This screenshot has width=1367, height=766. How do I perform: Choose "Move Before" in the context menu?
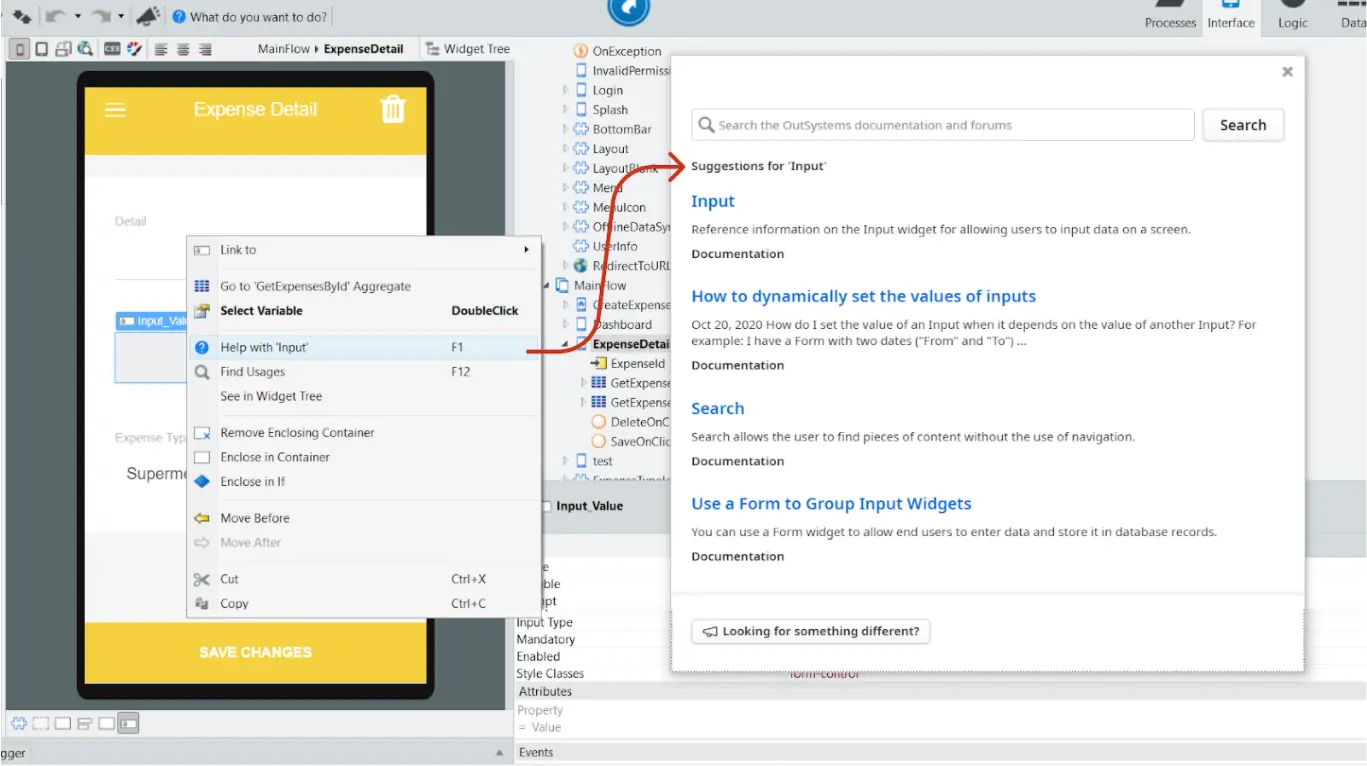(364, 518)
